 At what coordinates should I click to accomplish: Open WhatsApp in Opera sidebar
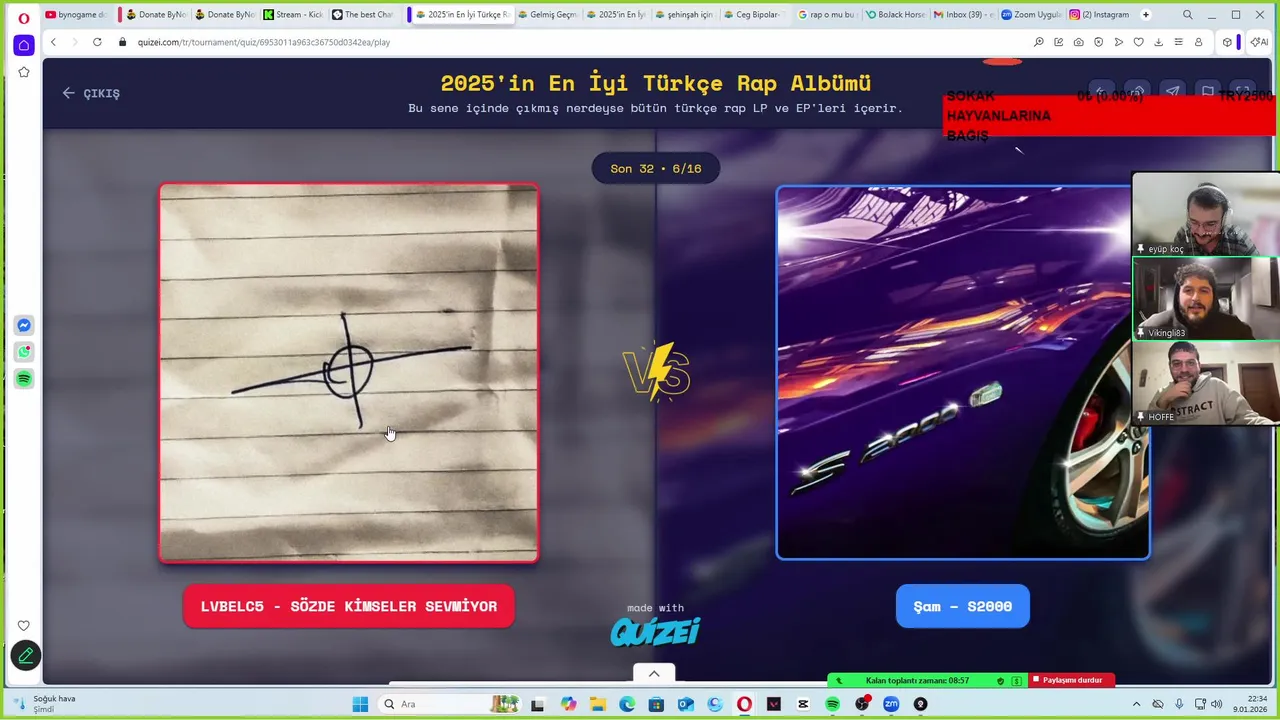24,352
